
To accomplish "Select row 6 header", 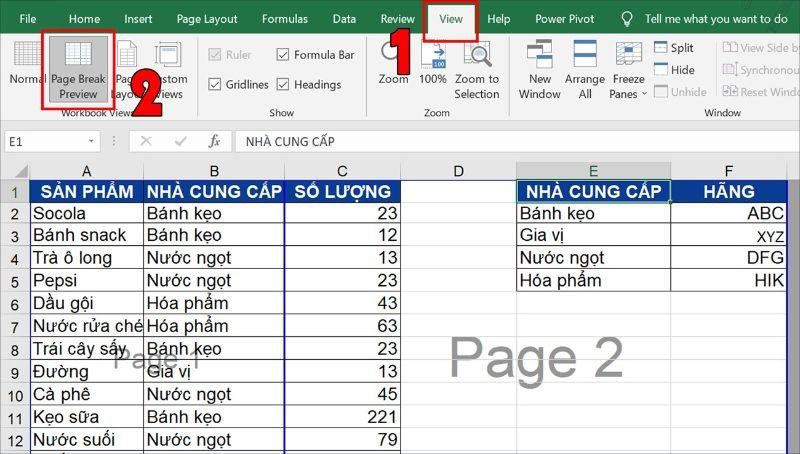I will [15, 304].
